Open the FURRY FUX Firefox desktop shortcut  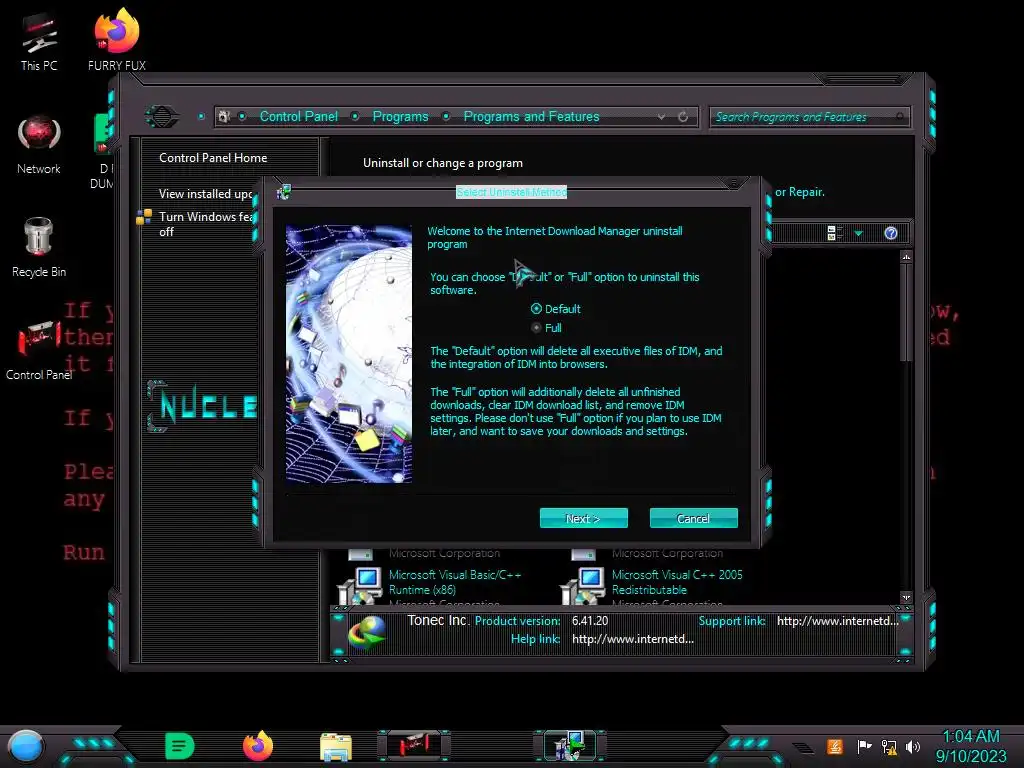pyautogui.click(x=117, y=39)
